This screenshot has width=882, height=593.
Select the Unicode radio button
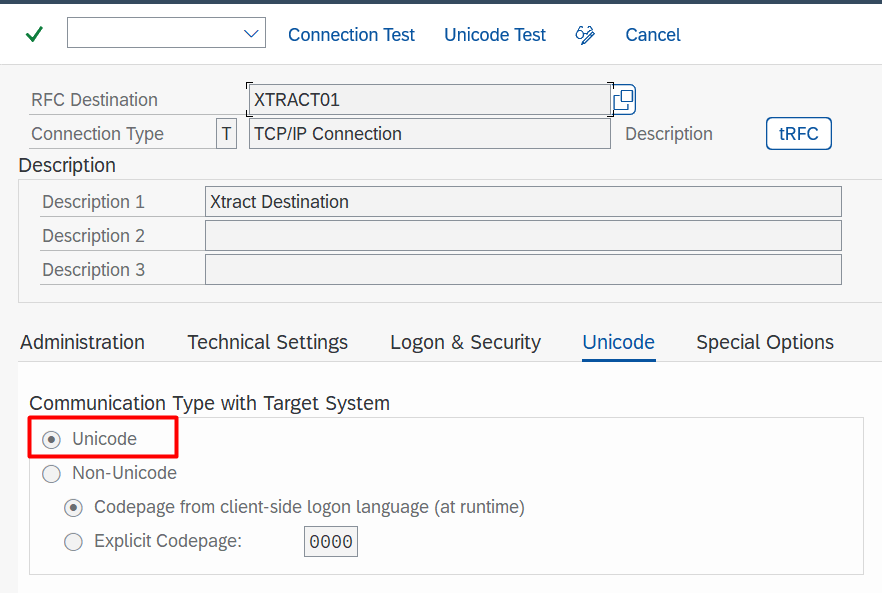(52, 439)
